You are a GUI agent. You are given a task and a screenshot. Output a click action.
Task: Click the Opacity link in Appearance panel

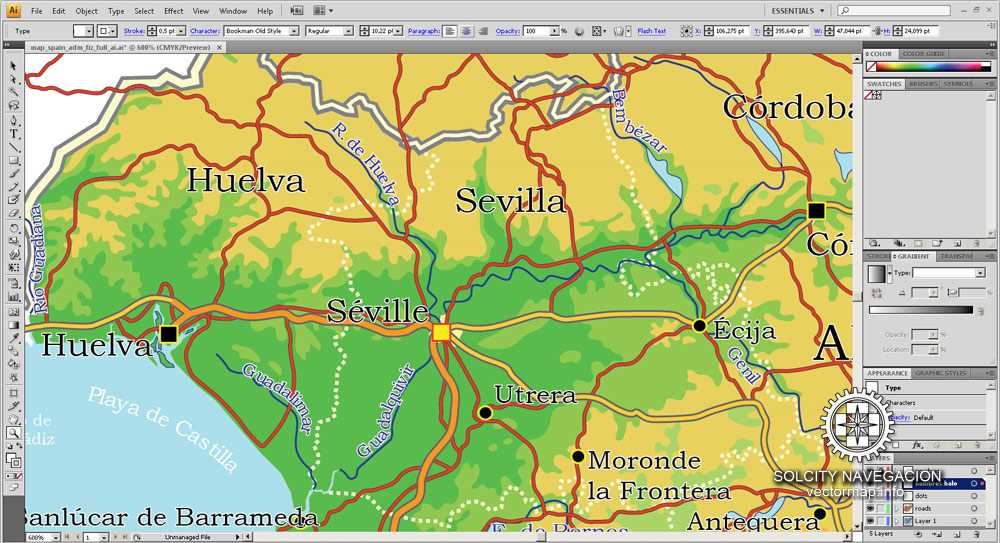point(900,417)
